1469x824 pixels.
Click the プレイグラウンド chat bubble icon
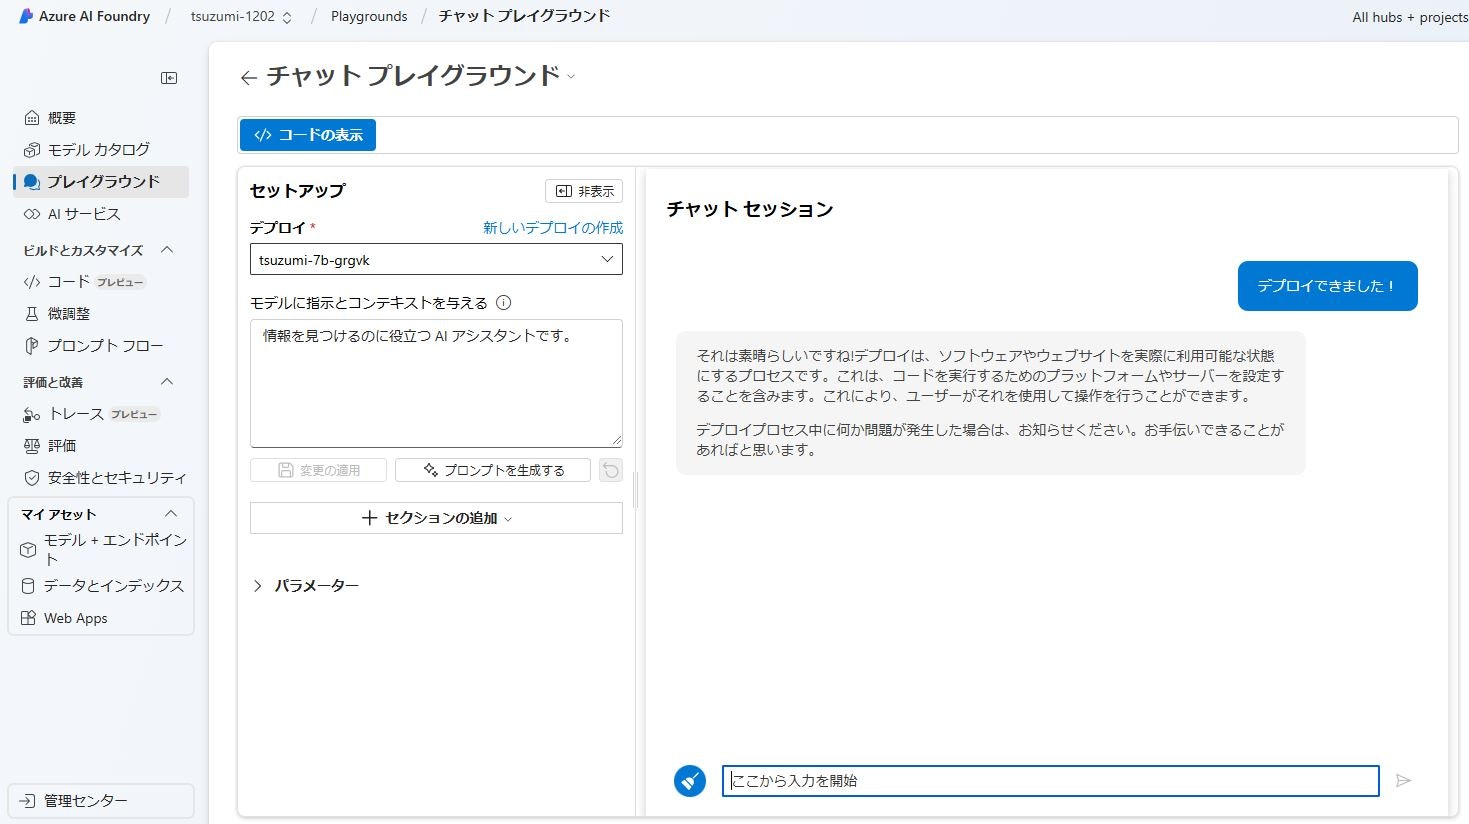(x=32, y=182)
